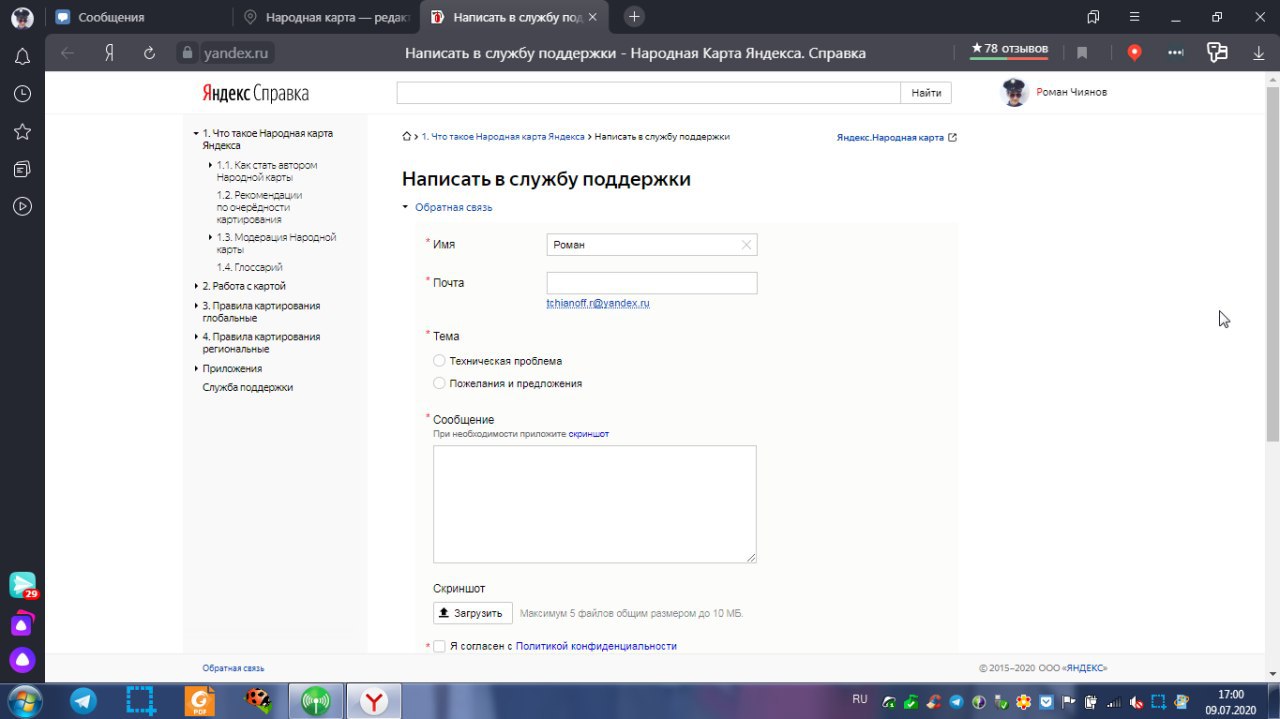1280x719 pixels.
Task: Open the bookmarks manager icon in title bar
Action: tap(1093, 17)
